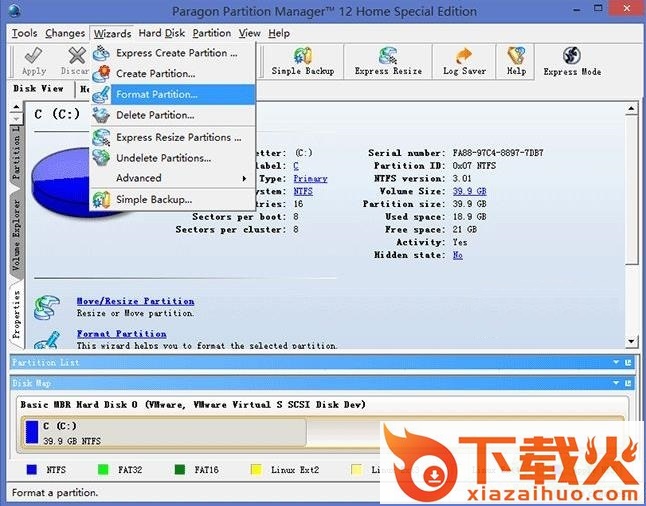Click the blue NTFS legend swatch
The image size is (646, 506).
[x=32, y=470]
